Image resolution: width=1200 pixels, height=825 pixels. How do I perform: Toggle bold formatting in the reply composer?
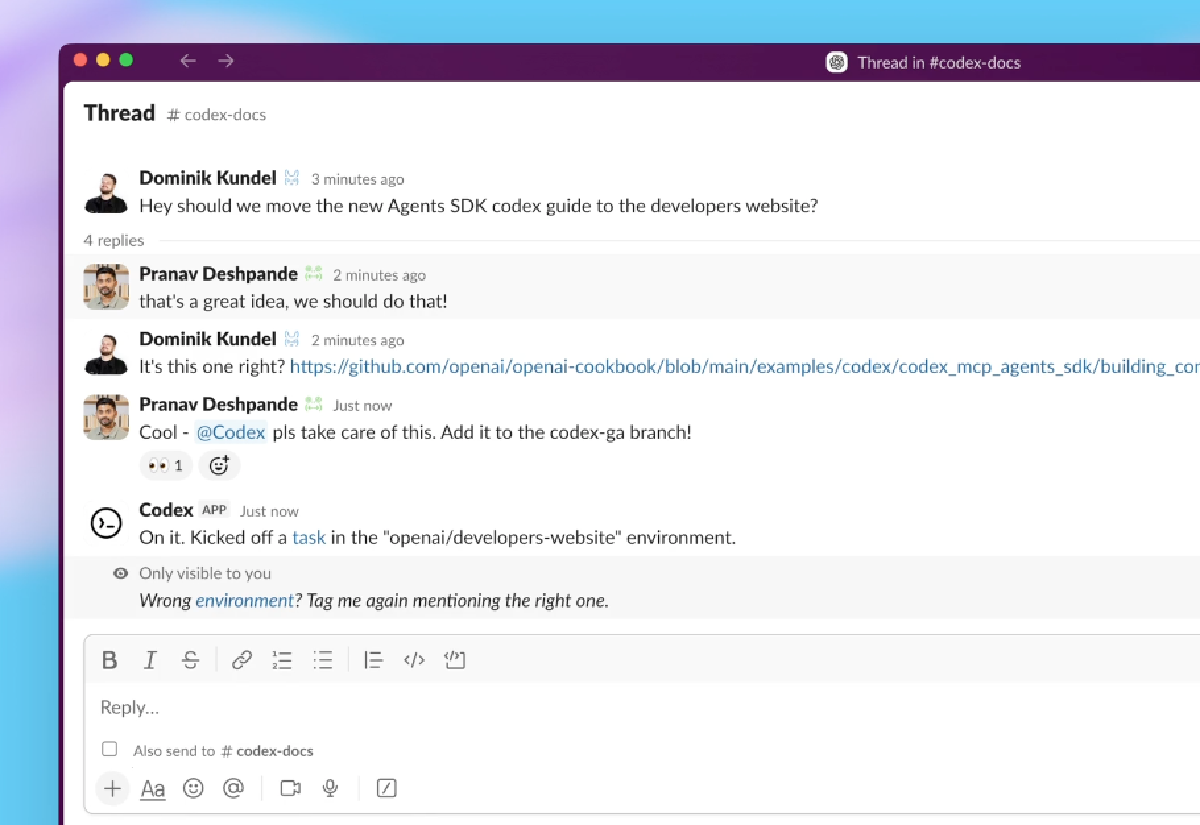point(110,660)
